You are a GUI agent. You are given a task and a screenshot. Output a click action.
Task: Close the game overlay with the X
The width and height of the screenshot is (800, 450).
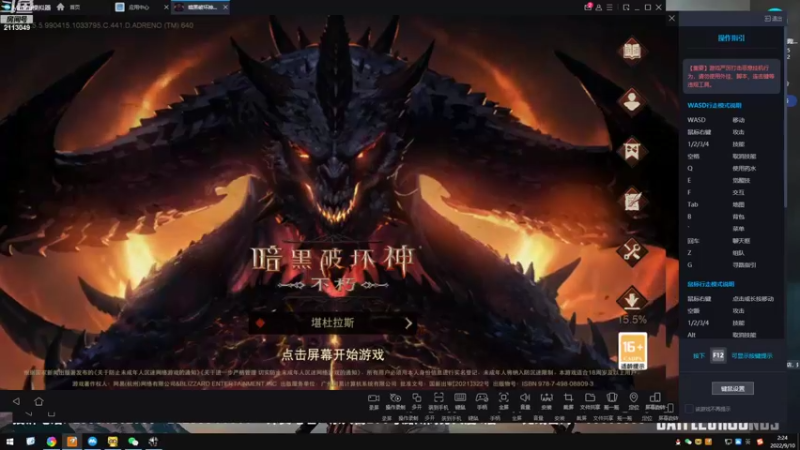(x=671, y=18)
